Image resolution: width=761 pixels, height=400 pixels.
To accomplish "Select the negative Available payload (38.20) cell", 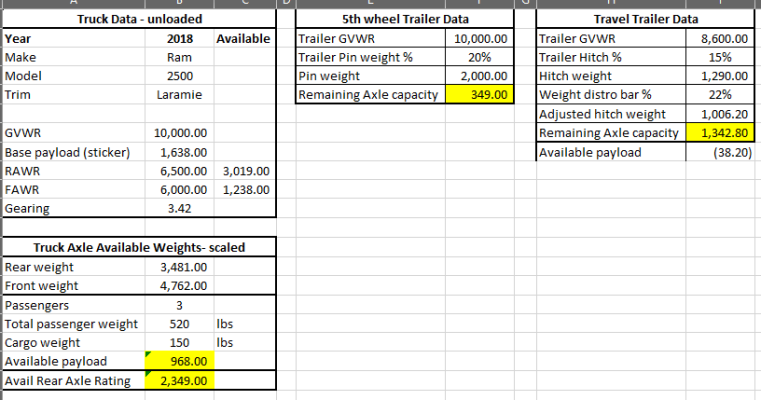I will (720, 152).
